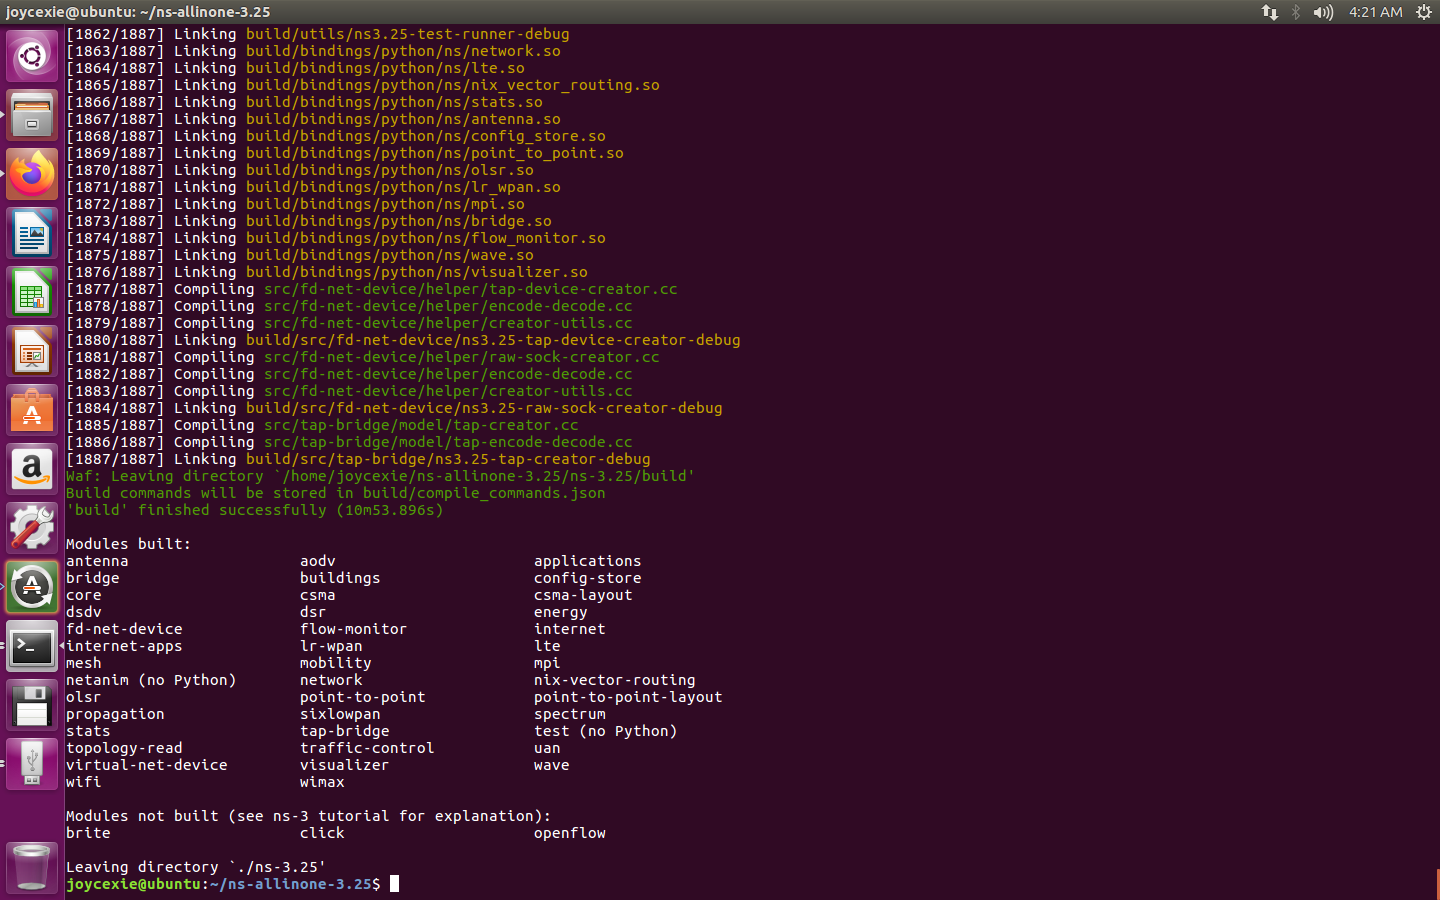Open LibreOffice Impress presentation app
The height and width of the screenshot is (900, 1440).
32,351
